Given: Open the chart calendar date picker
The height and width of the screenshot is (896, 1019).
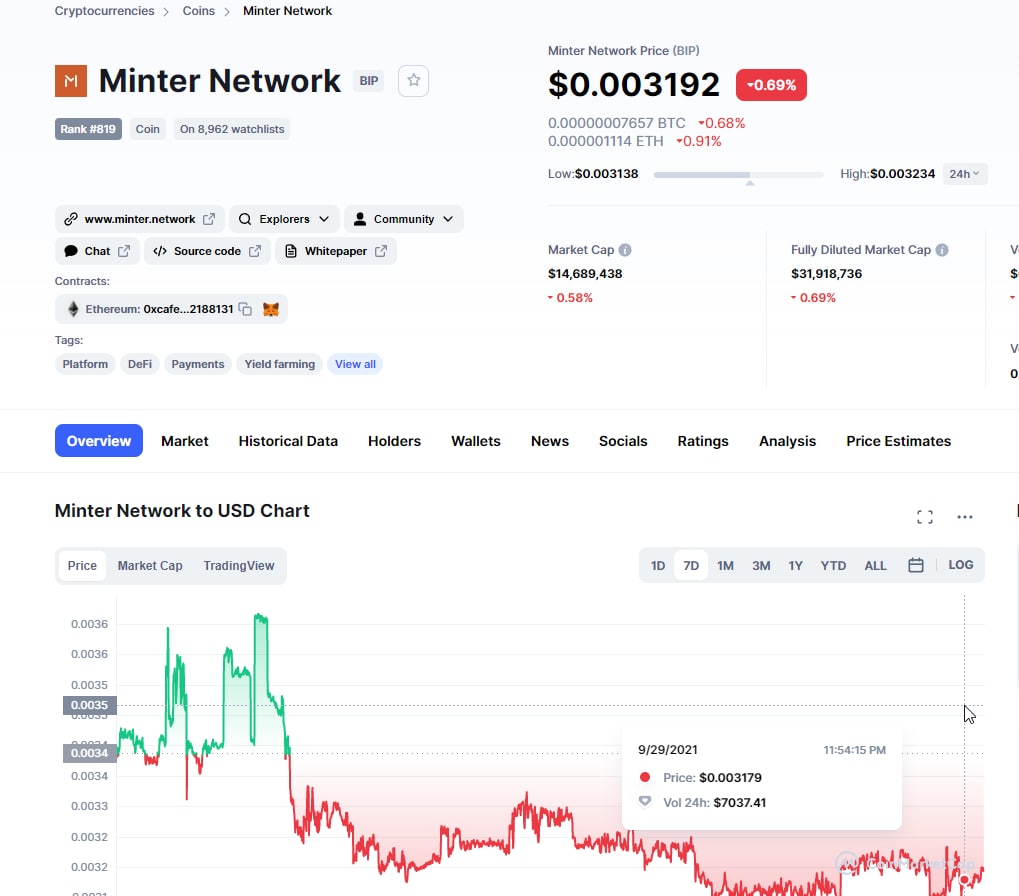Looking at the screenshot, I should pos(916,565).
